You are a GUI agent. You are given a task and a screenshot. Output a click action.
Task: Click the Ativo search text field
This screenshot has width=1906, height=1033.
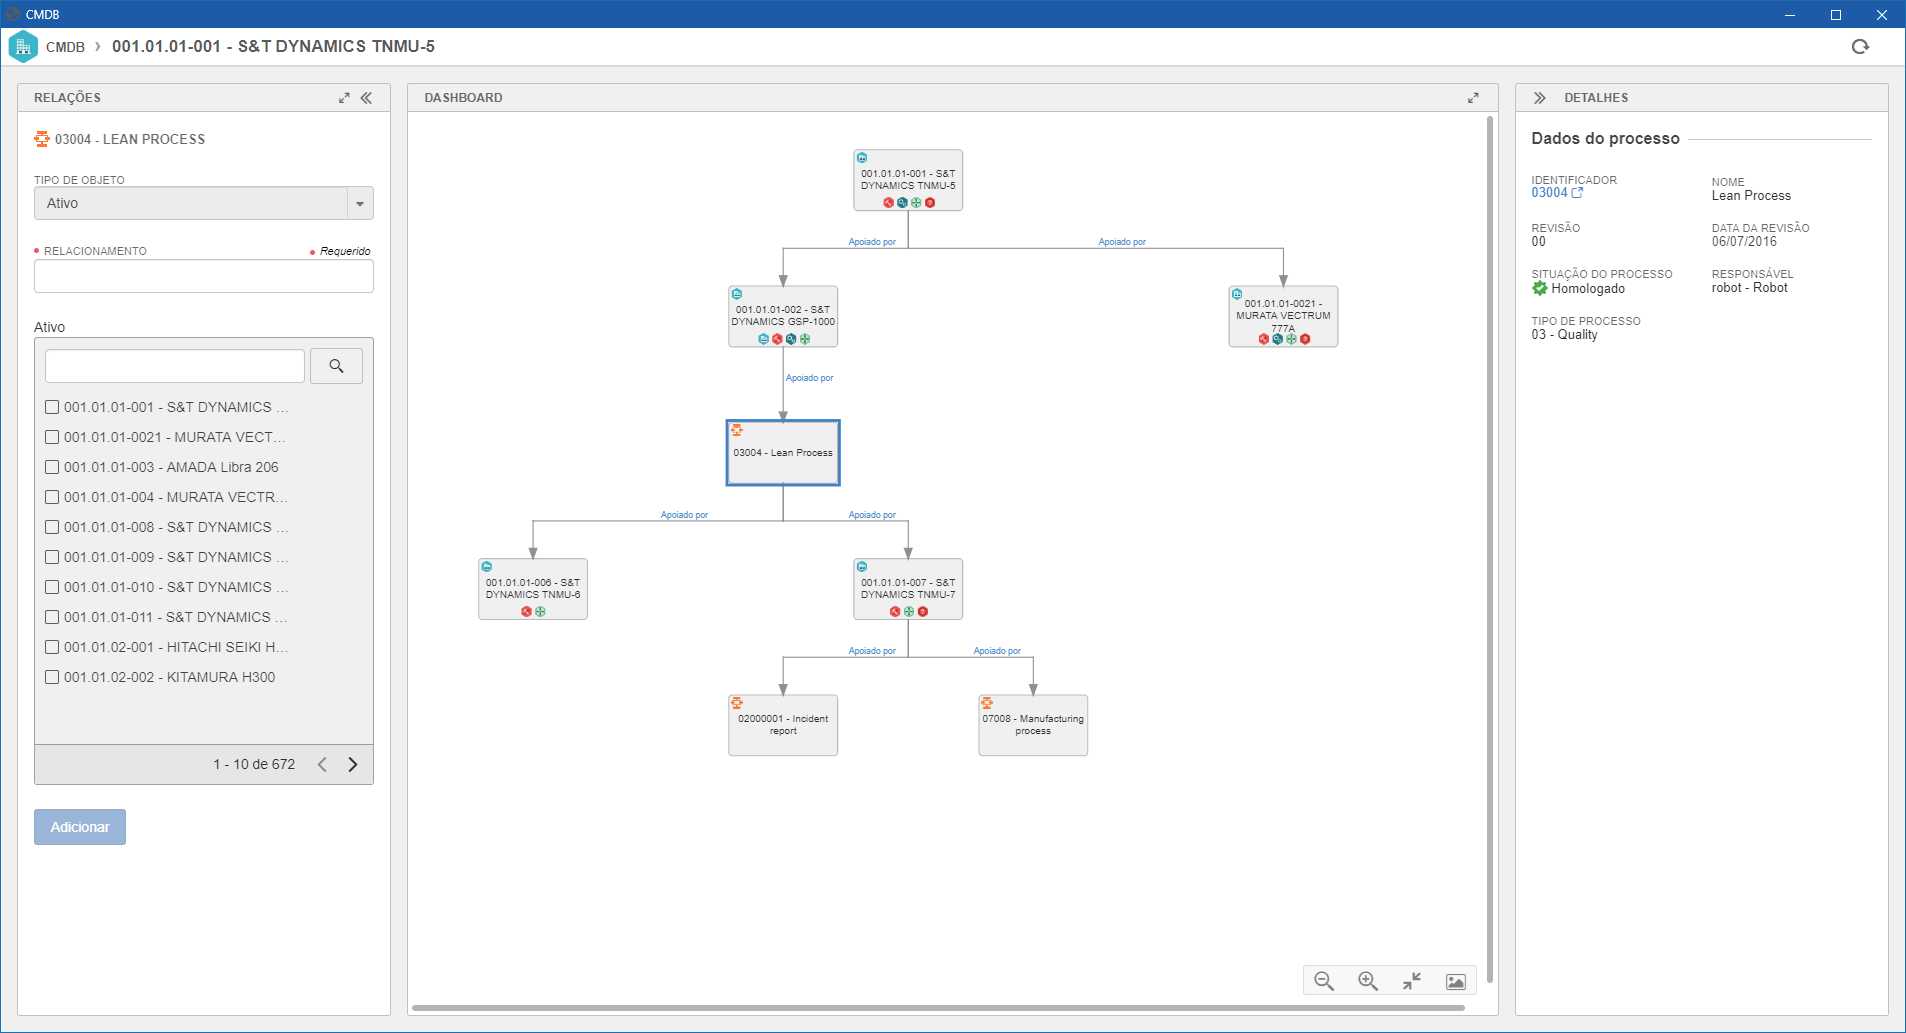point(175,366)
